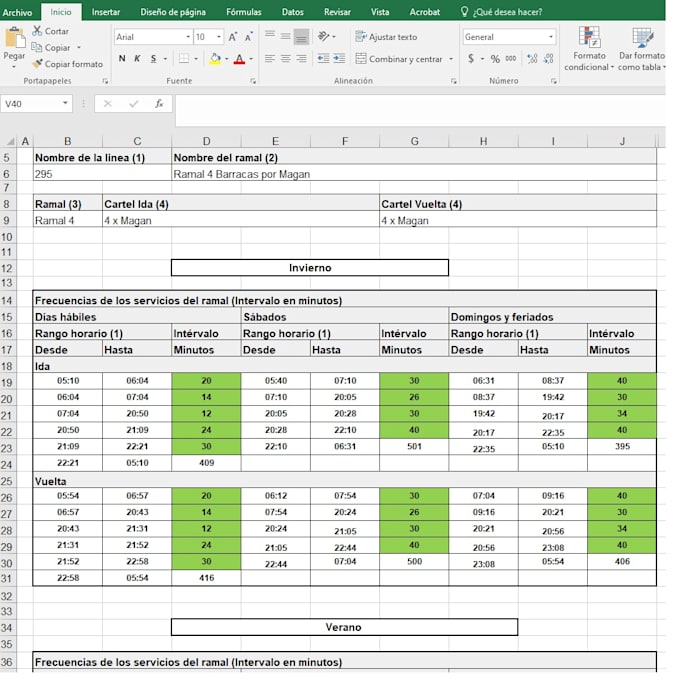680x681 pixels.
Task: Open Número dialog launcher
Action: [x=554, y=81]
